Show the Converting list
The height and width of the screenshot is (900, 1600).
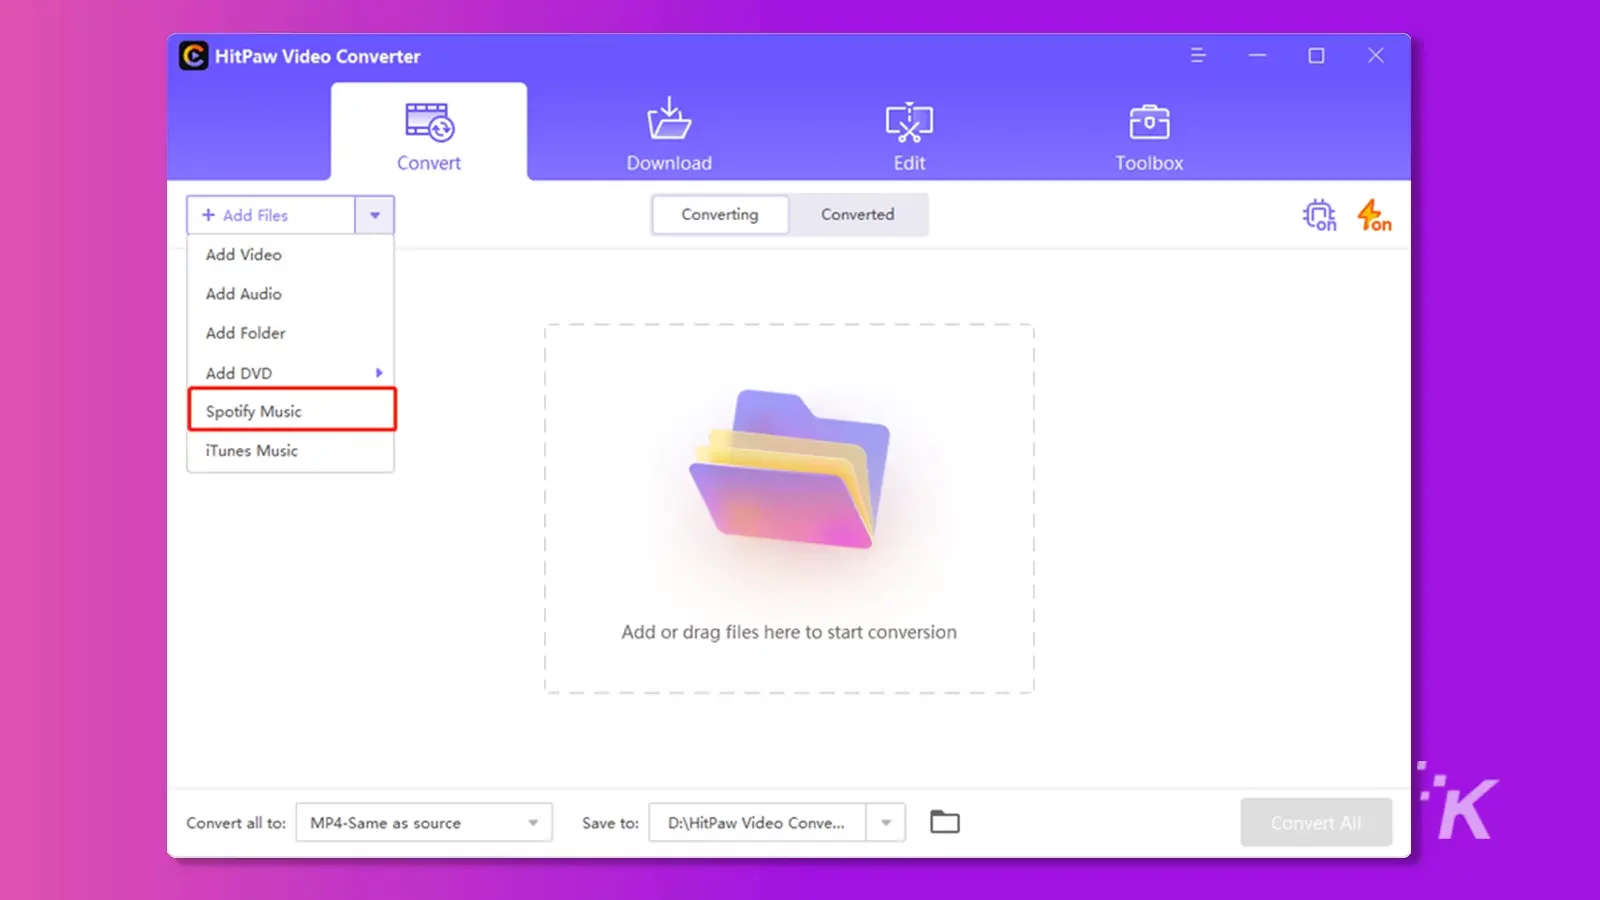pos(720,215)
